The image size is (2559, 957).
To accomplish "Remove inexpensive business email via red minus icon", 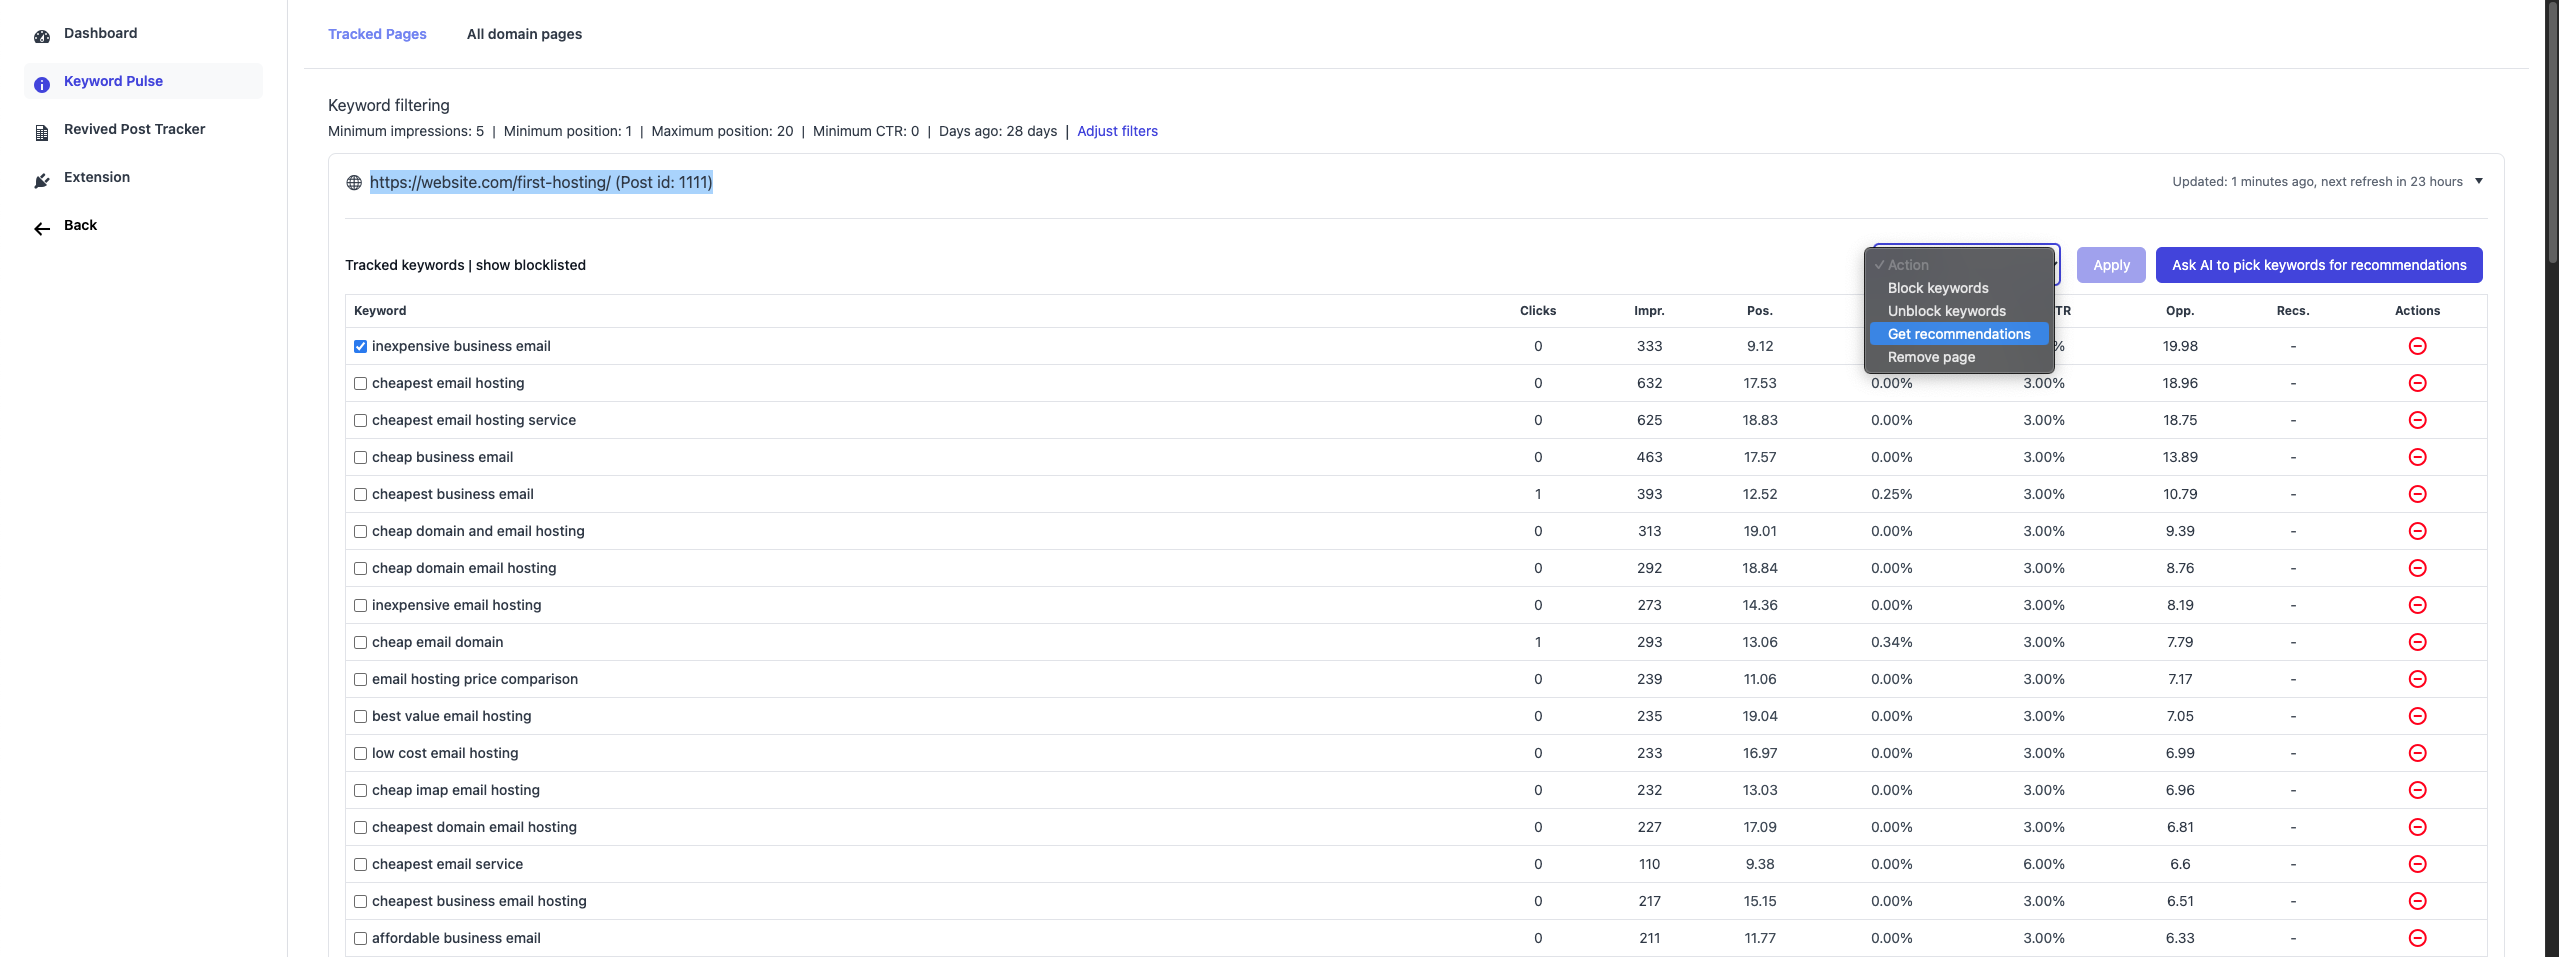I will pos(2418,346).
